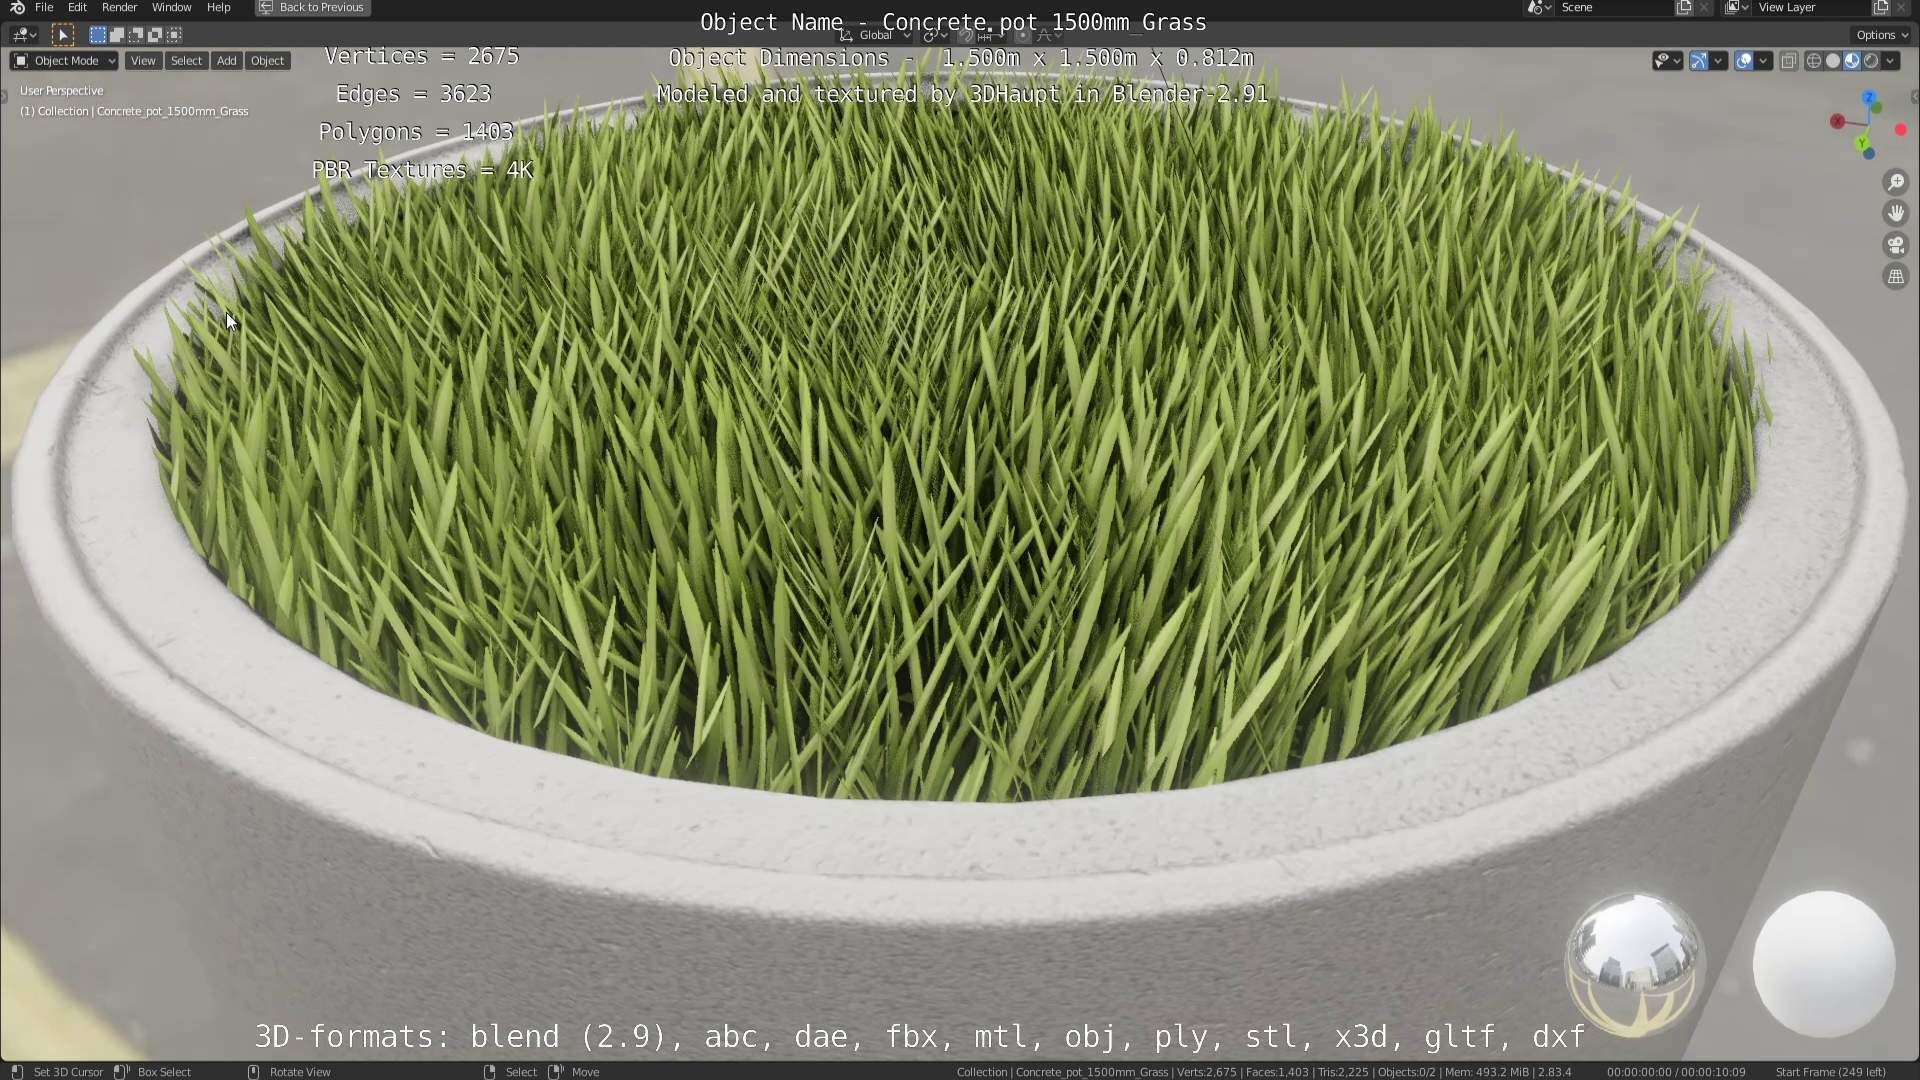Toggle X-Ray mode
The width and height of the screenshot is (1920, 1080).
[1789, 61]
